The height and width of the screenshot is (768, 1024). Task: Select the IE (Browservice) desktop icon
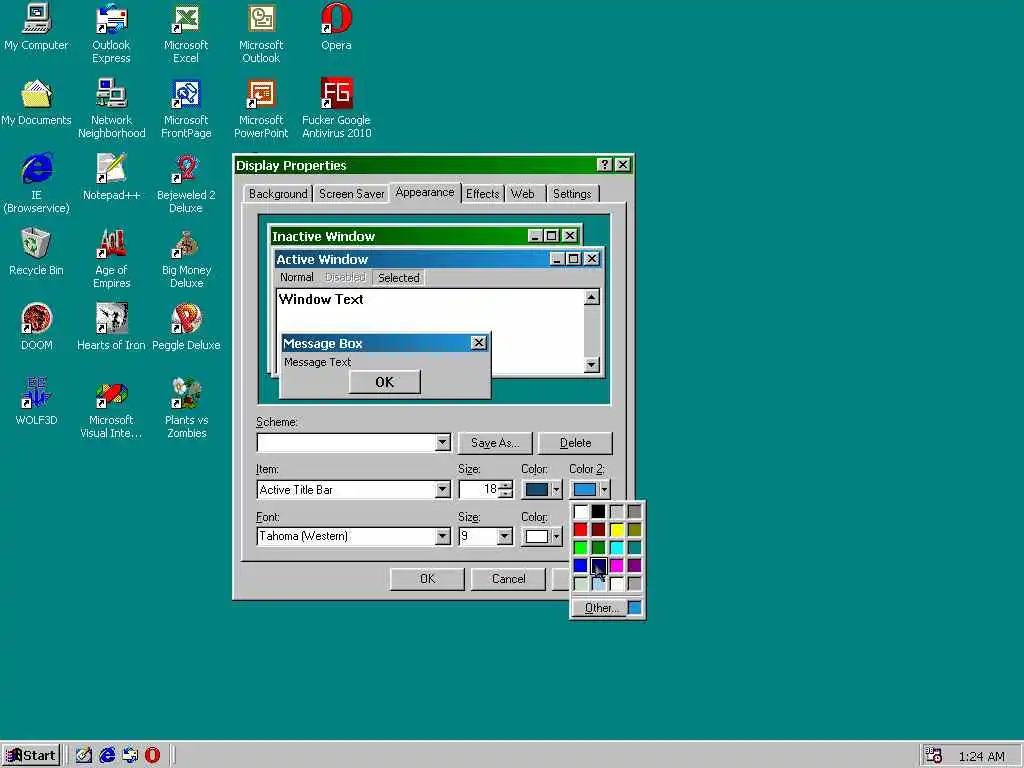(x=36, y=183)
